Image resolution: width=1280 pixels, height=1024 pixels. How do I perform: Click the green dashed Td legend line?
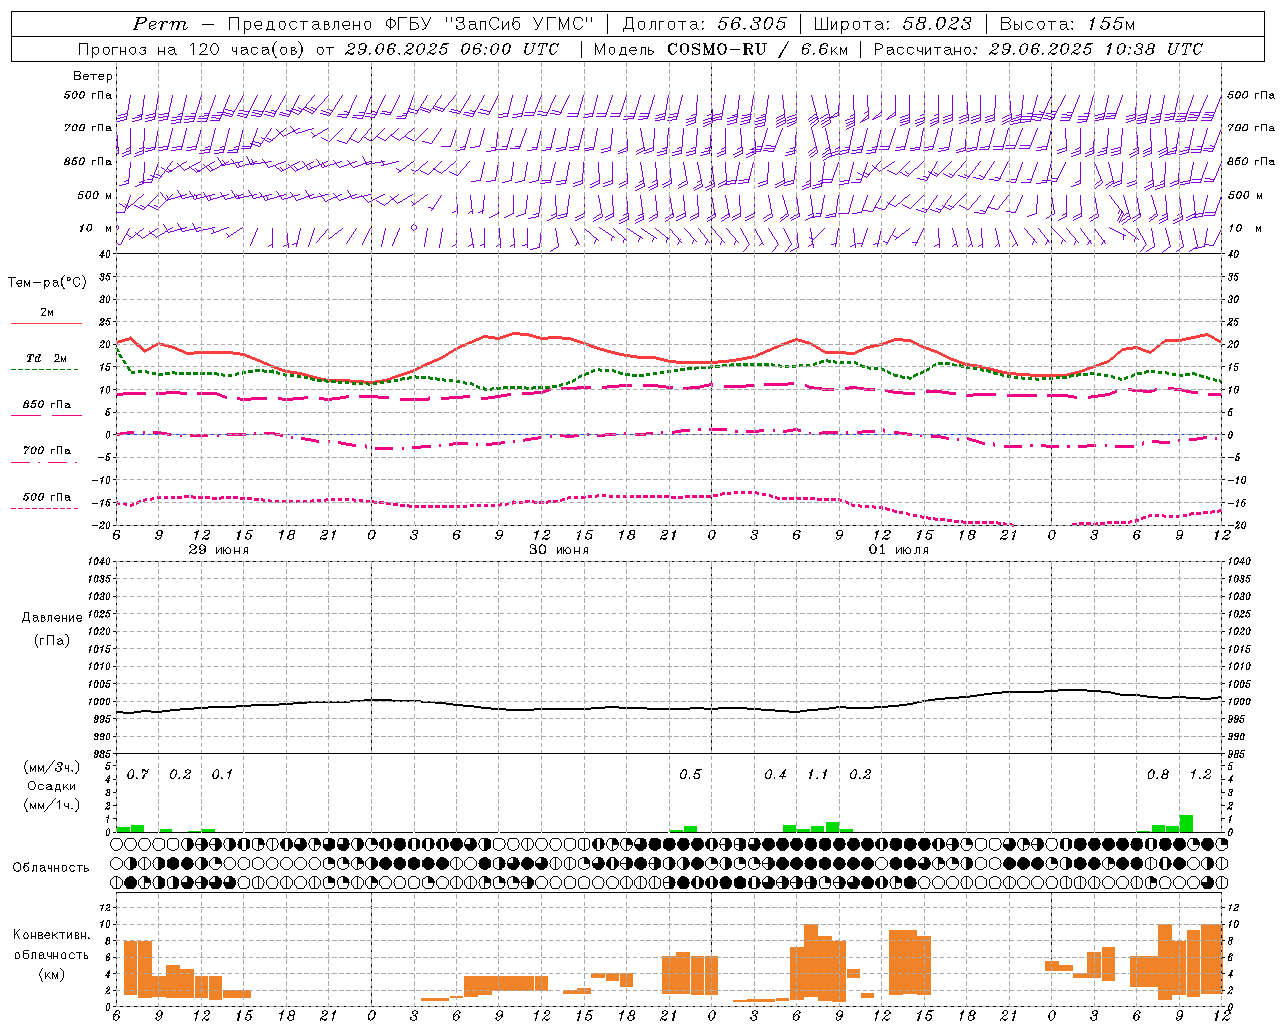(45, 369)
